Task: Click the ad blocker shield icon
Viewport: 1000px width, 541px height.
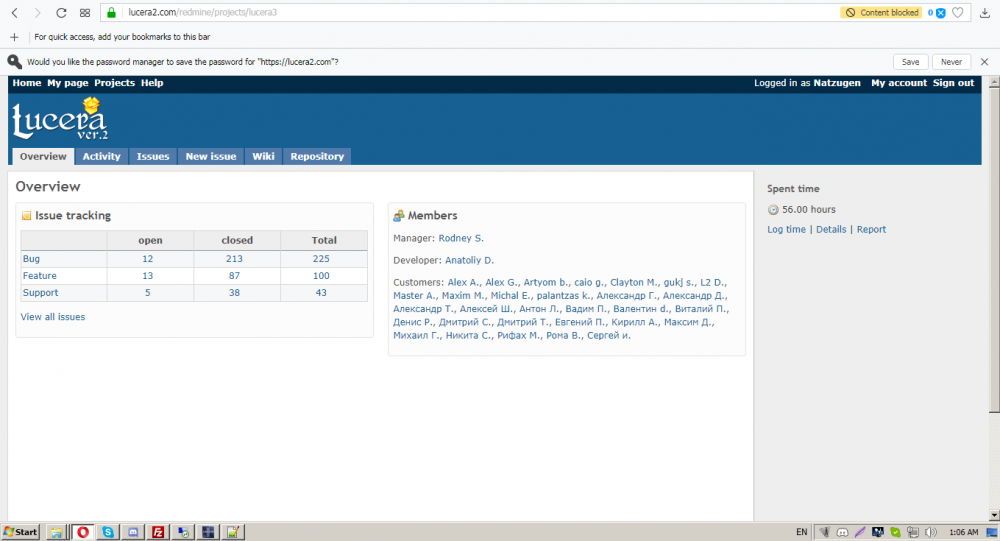Action: 940,13
